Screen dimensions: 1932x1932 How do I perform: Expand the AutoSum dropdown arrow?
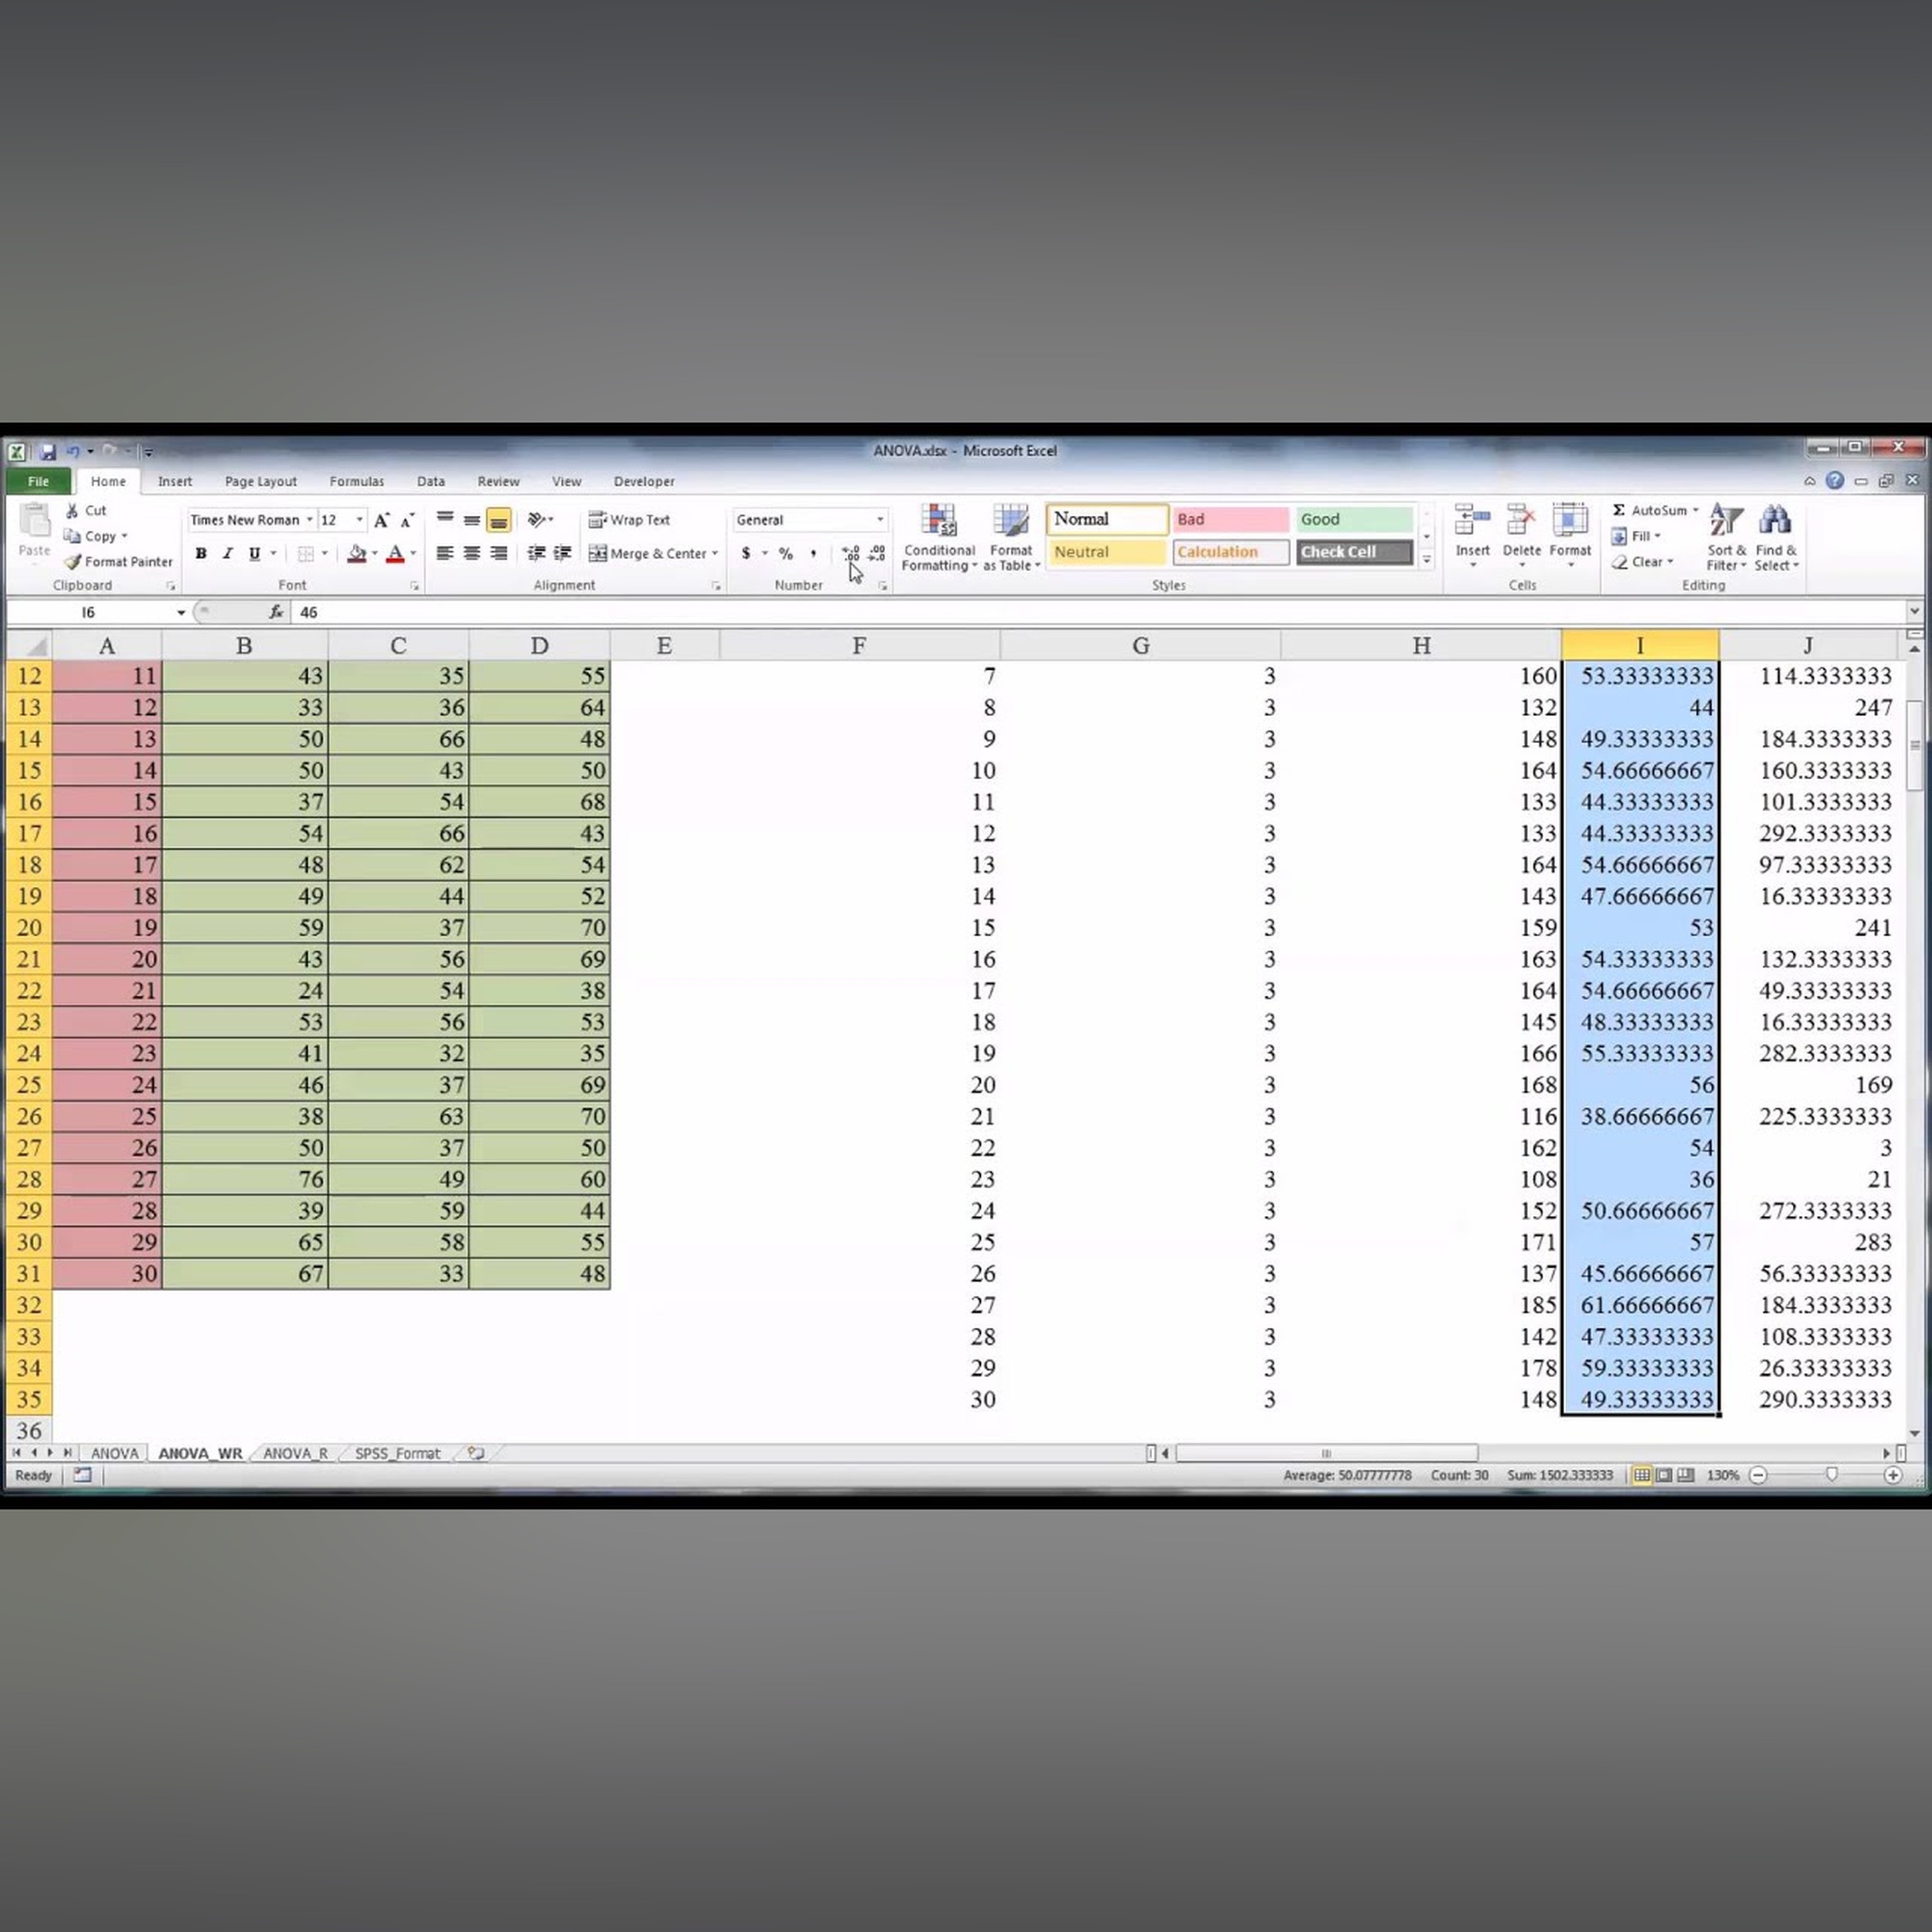point(1695,510)
